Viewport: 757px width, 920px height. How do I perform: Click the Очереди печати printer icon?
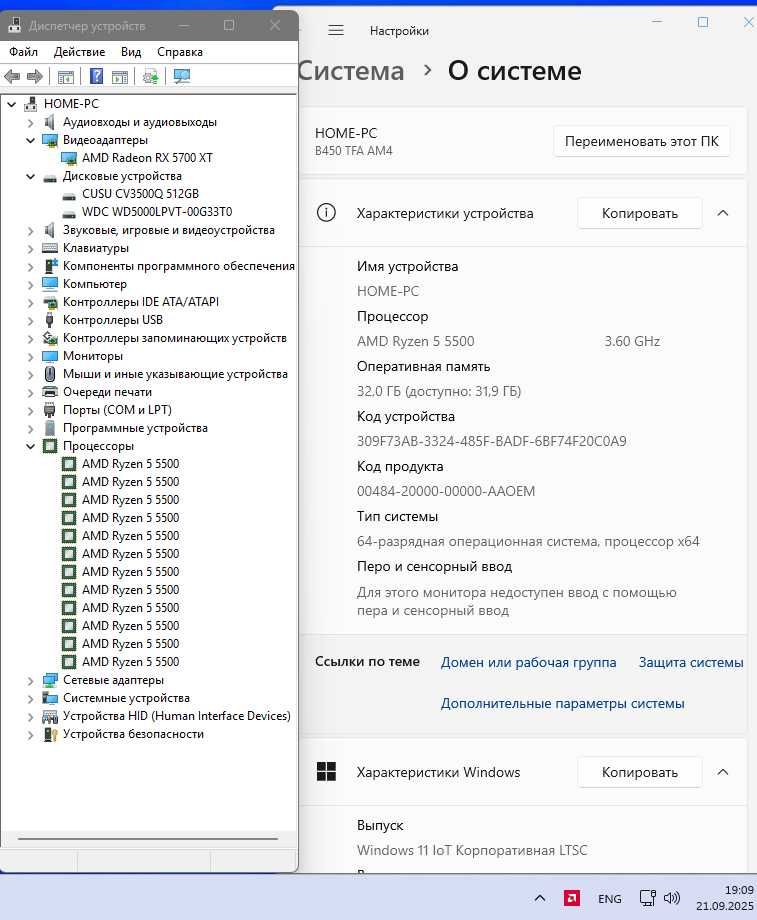pos(50,392)
